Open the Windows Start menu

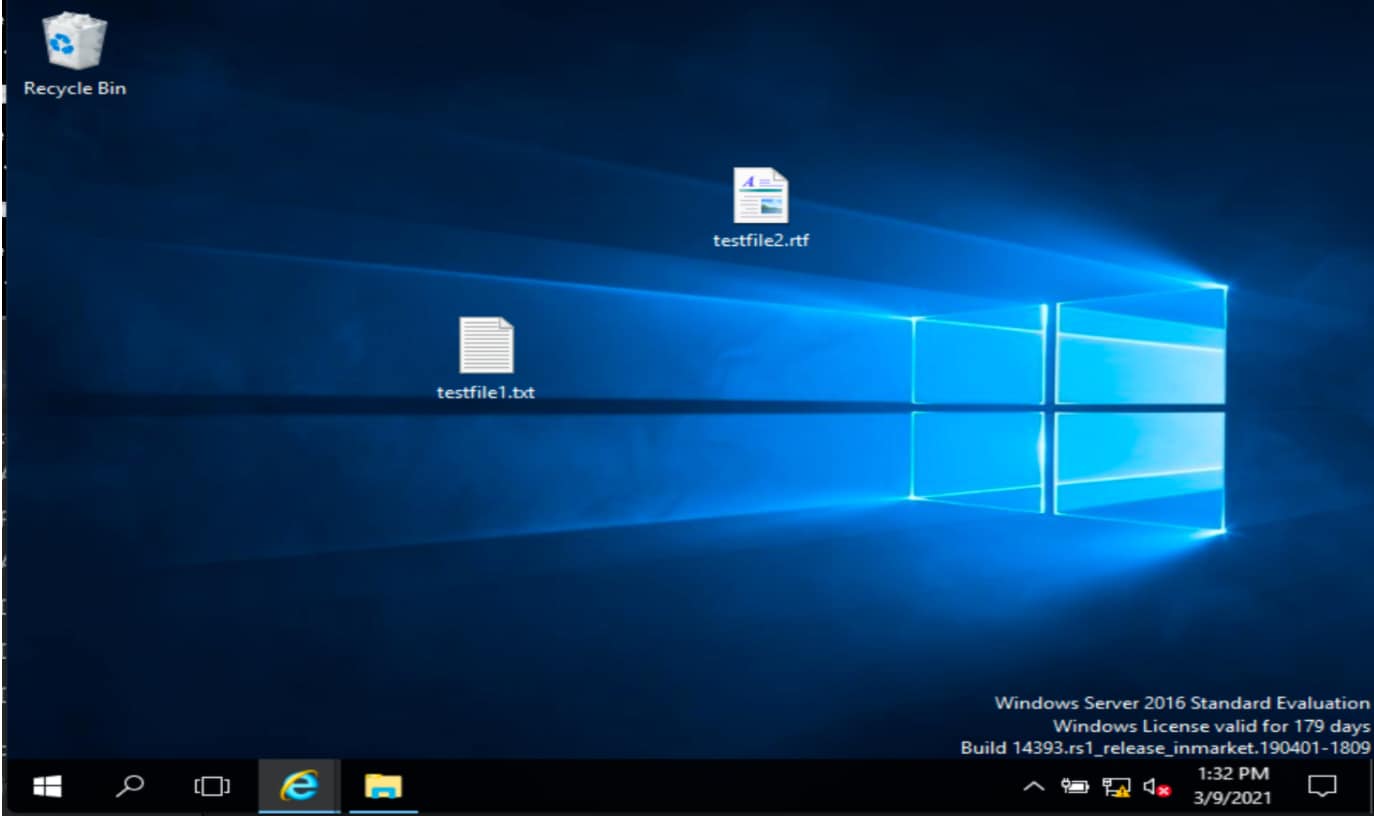pos(47,787)
